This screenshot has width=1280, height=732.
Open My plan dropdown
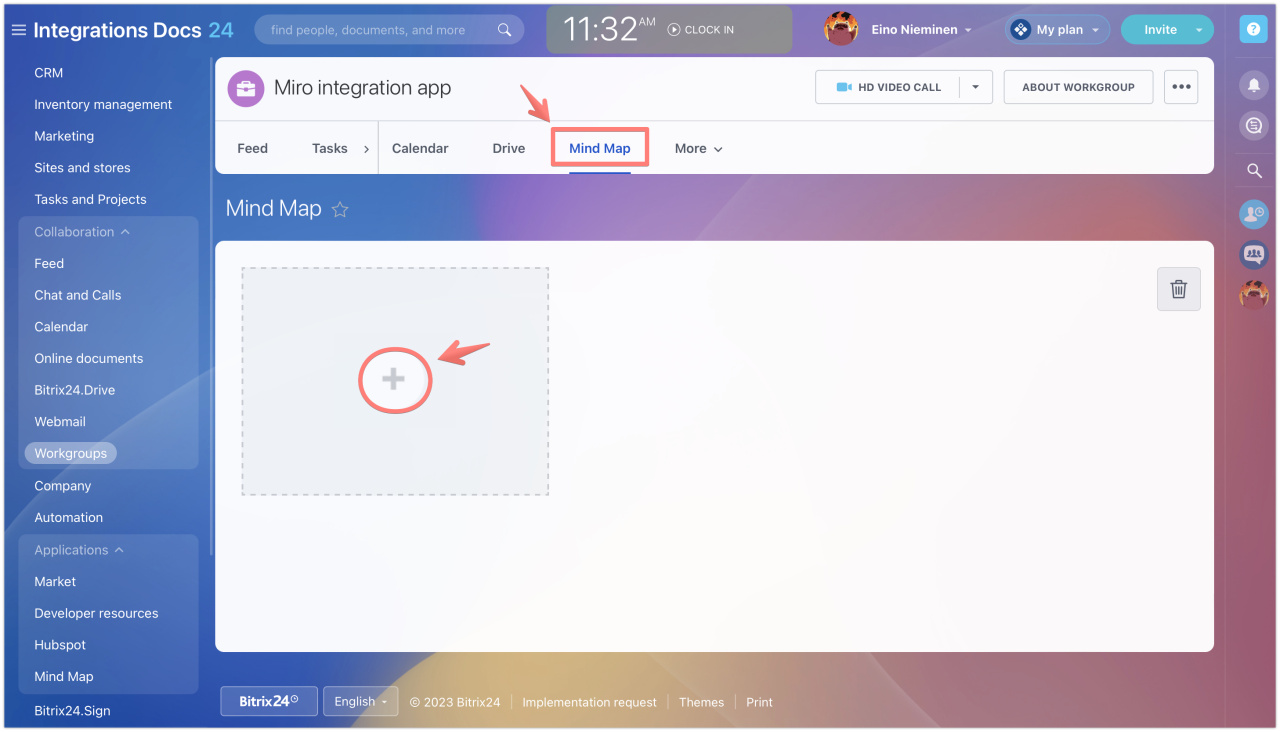point(1058,30)
